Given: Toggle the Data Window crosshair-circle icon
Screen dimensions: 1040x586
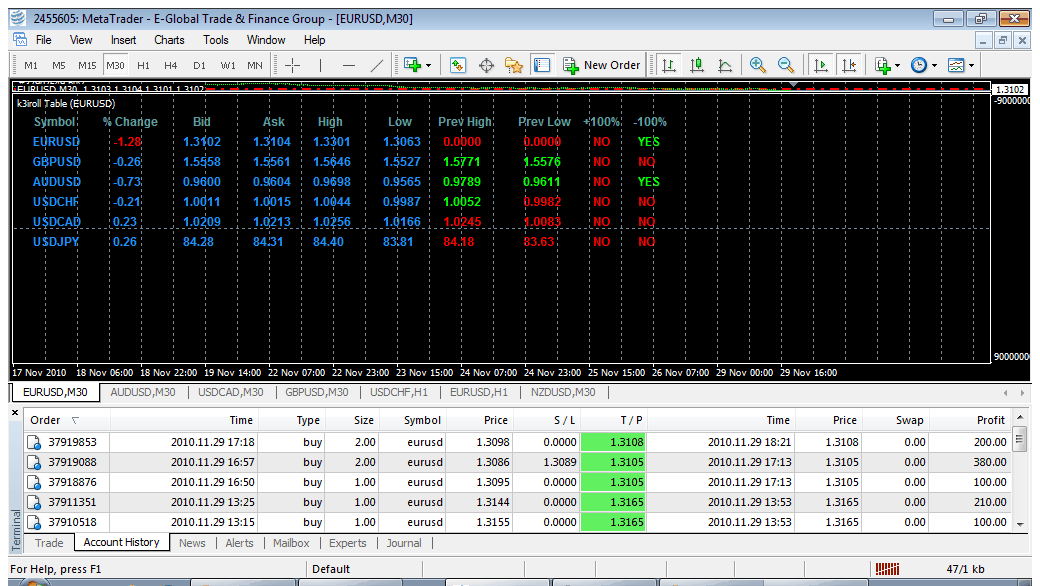Looking at the screenshot, I should click(x=486, y=65).
